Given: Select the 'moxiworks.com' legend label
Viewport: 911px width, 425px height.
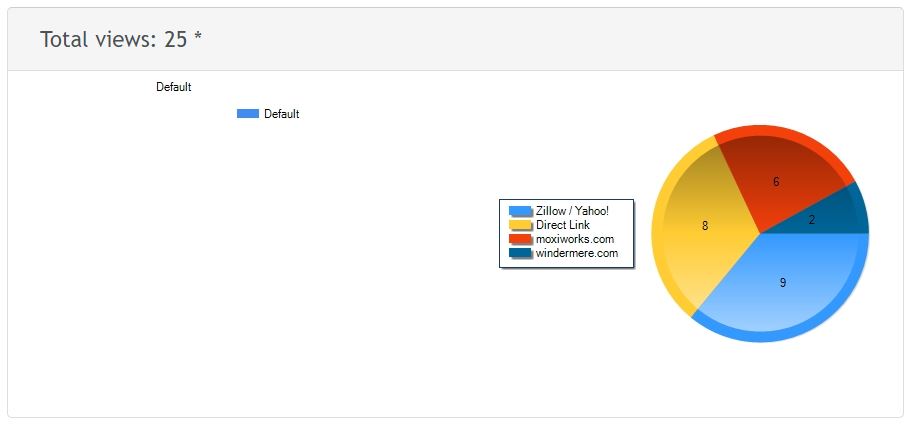Looking at the screenshot, I should pos(575,239).
